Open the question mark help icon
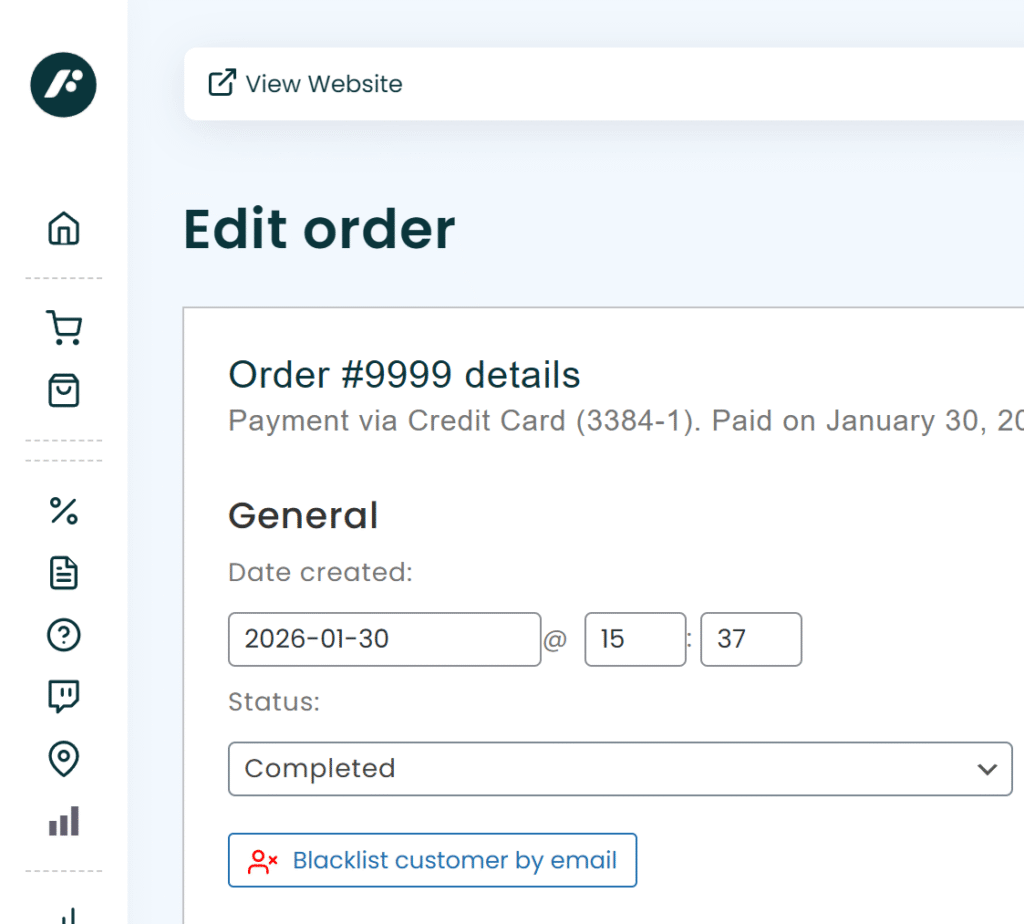 click(64, 635)
